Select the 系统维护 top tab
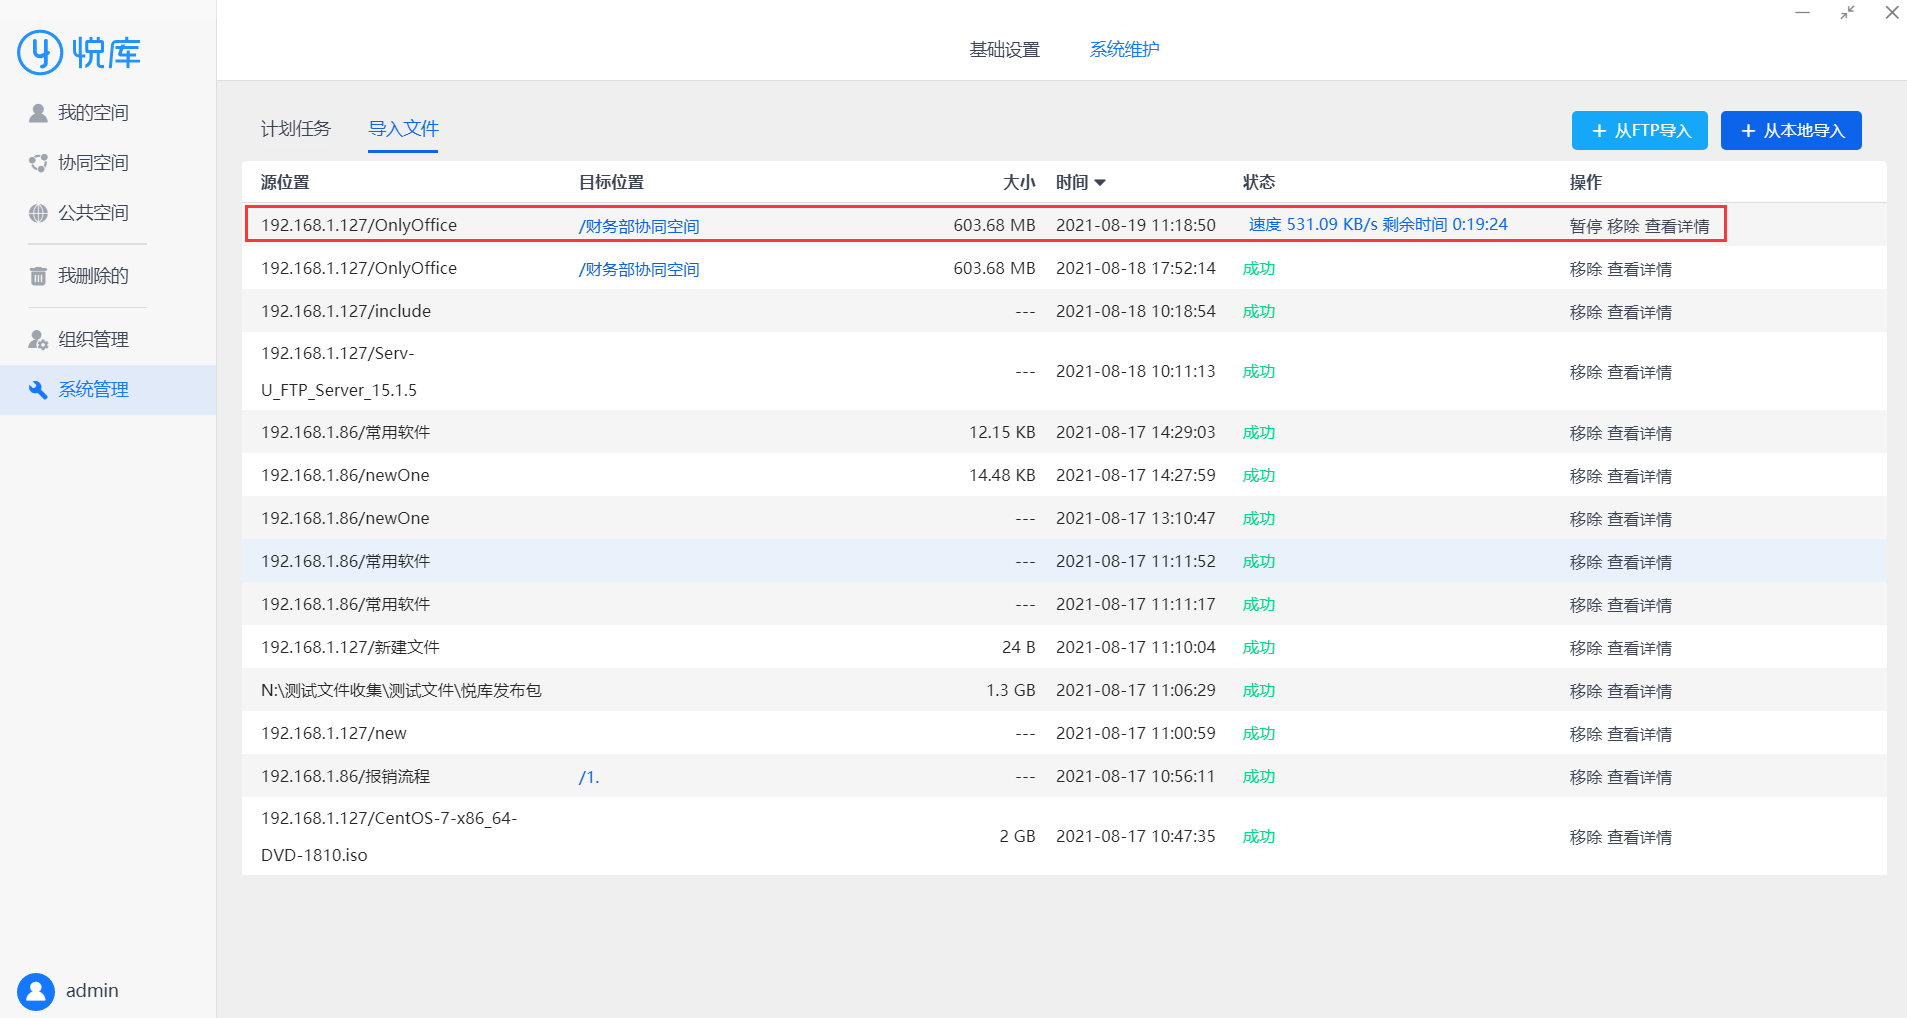Viewport: 1907px width, 1018px height. [1124, 49]
